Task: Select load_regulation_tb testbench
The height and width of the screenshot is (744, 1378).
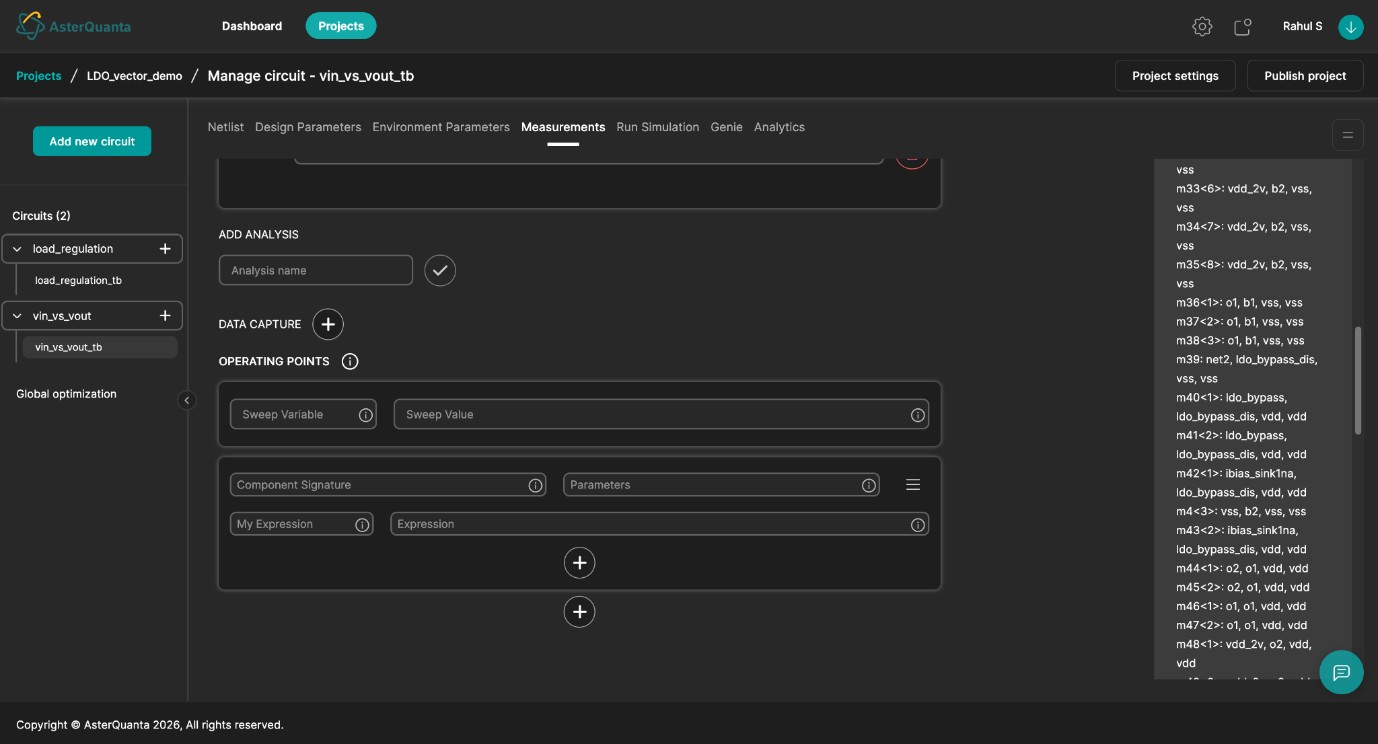Action: pos(78,281)
